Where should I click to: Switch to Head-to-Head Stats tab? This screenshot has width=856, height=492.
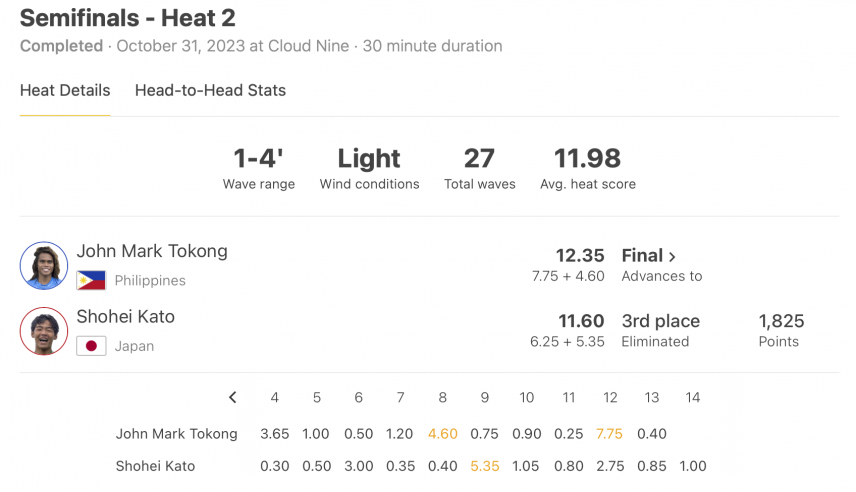pos(210,90)
